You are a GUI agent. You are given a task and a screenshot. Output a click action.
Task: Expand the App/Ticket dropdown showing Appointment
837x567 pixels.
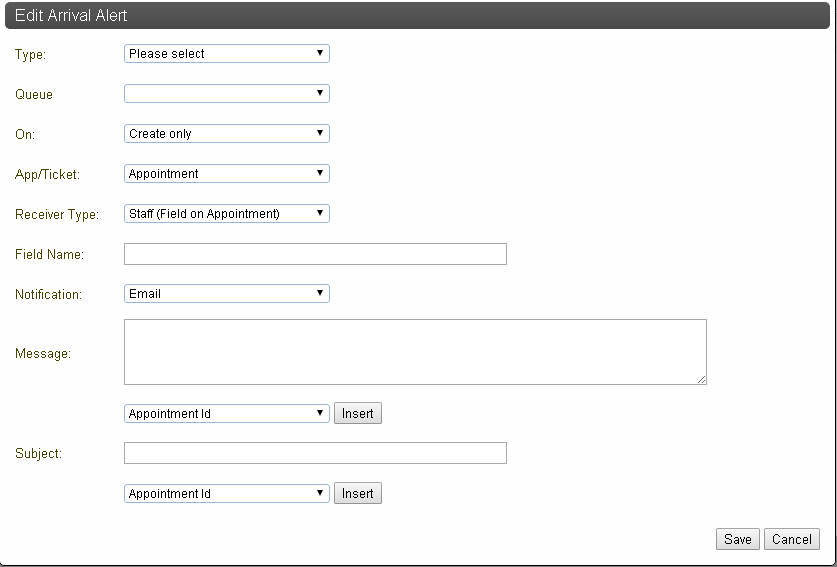(x=227, y=174)
